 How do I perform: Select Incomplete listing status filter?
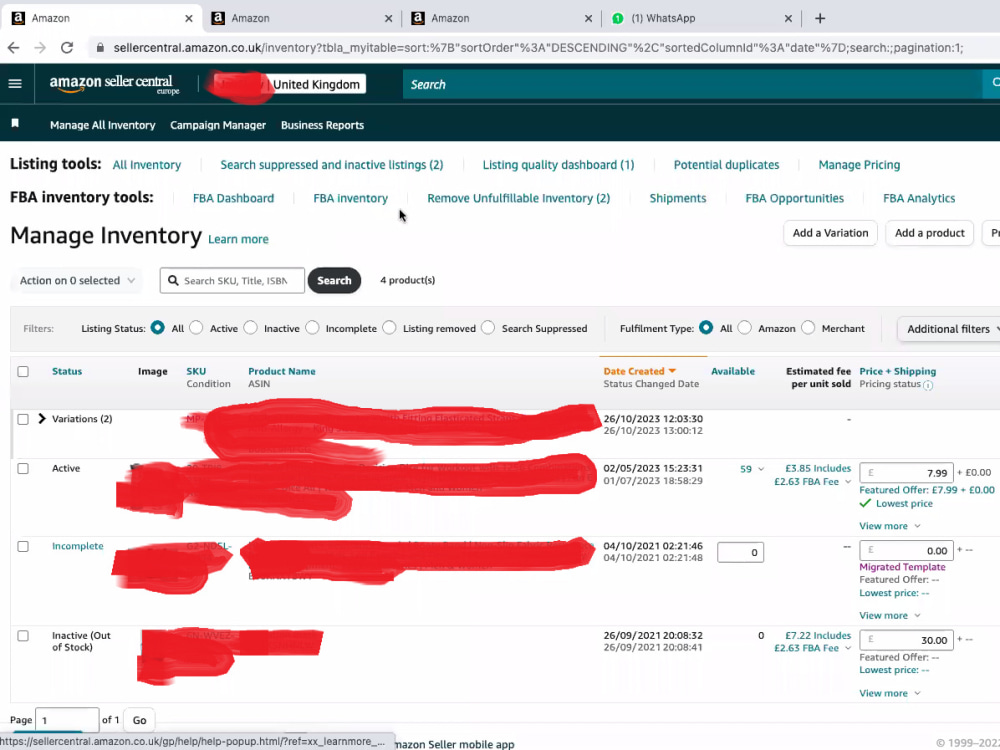312,328
